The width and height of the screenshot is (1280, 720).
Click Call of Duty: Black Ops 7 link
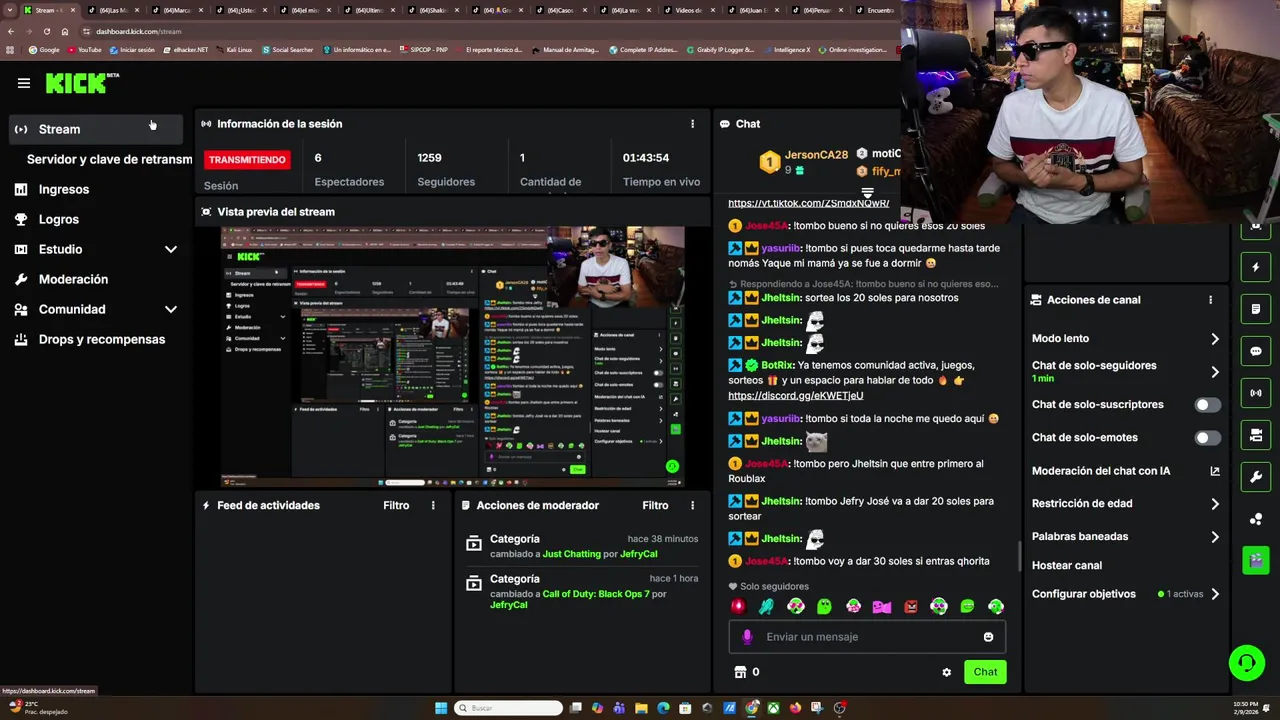tap(596, 594)
